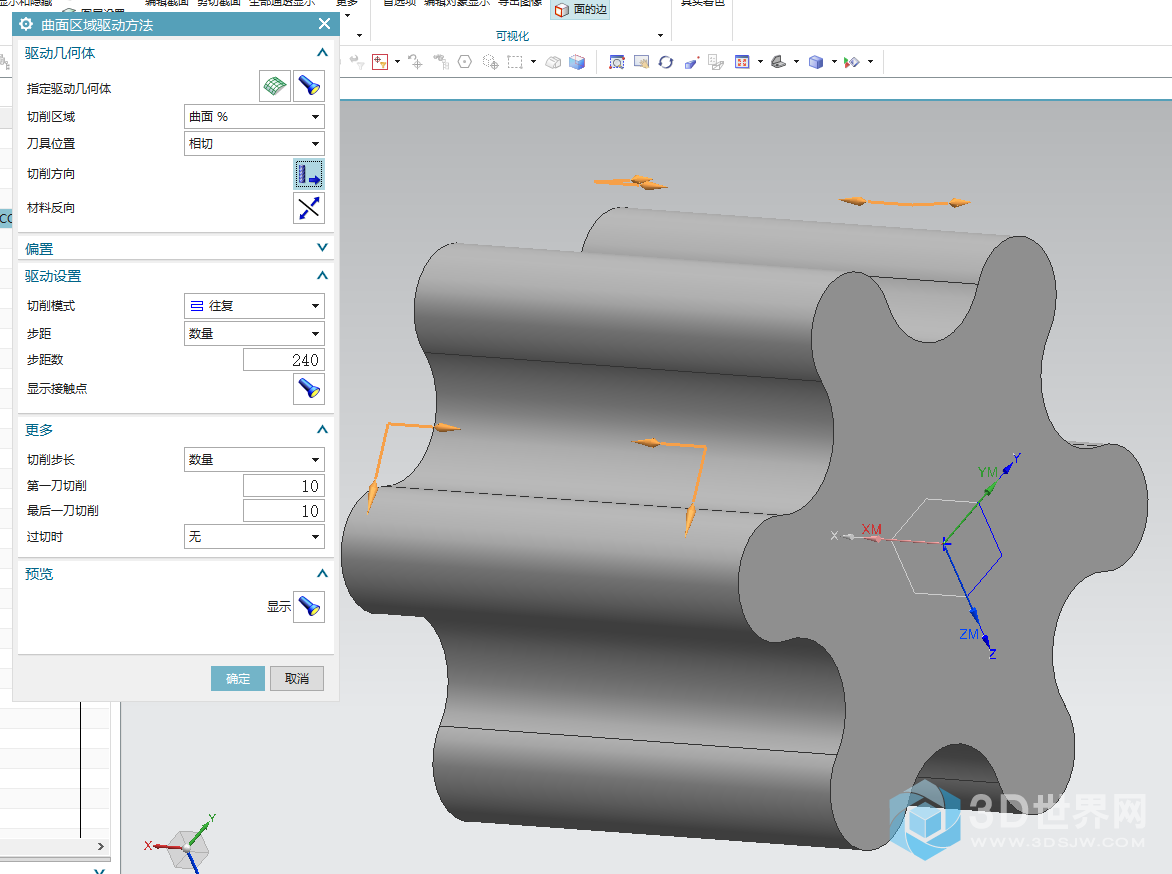
Task: Click the display contact points flashlight icon
Action: pyautogui.click(x=309, y=389)
